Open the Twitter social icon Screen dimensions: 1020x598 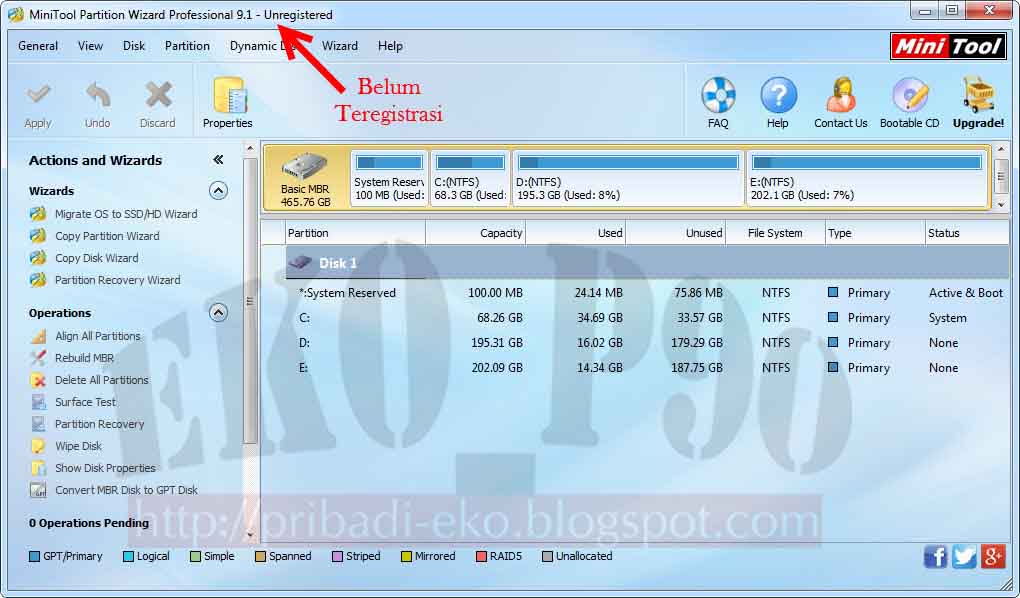click(x=964, y=557)
